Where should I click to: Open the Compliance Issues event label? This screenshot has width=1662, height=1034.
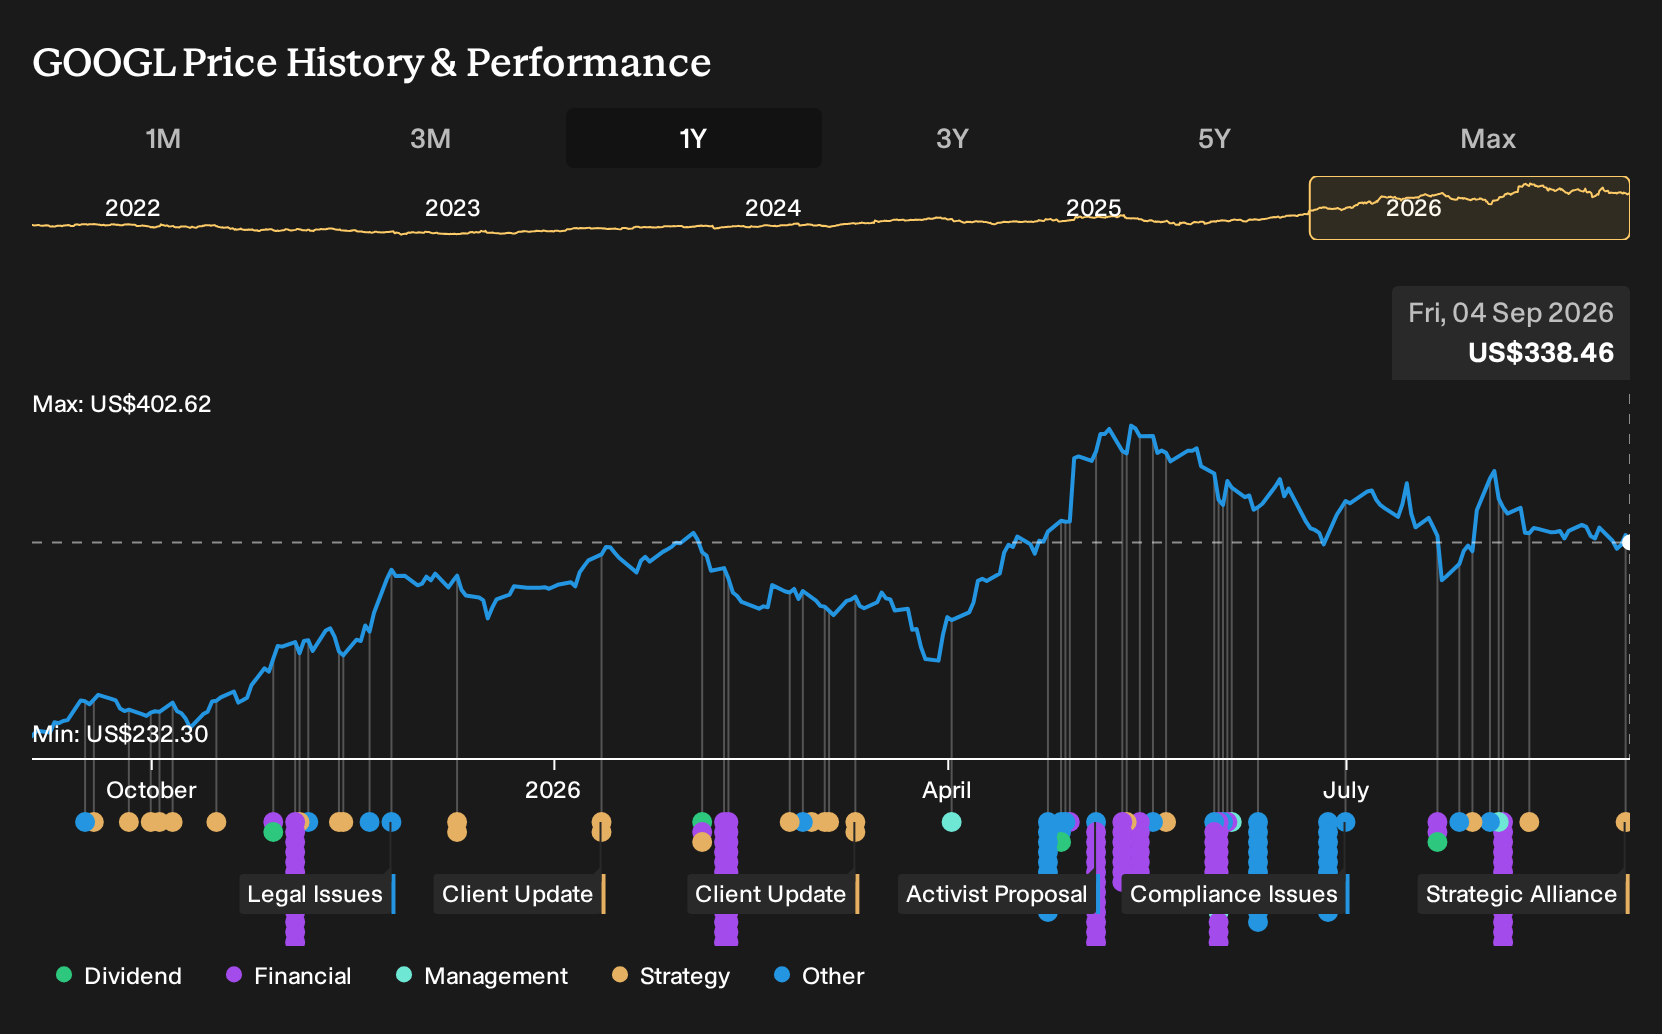pos(1235,894)
